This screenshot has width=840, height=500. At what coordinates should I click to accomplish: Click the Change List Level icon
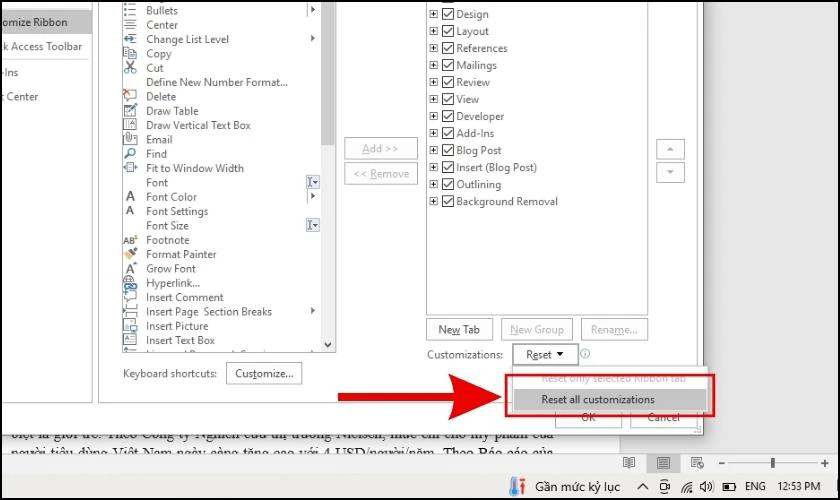coord(130,39)
